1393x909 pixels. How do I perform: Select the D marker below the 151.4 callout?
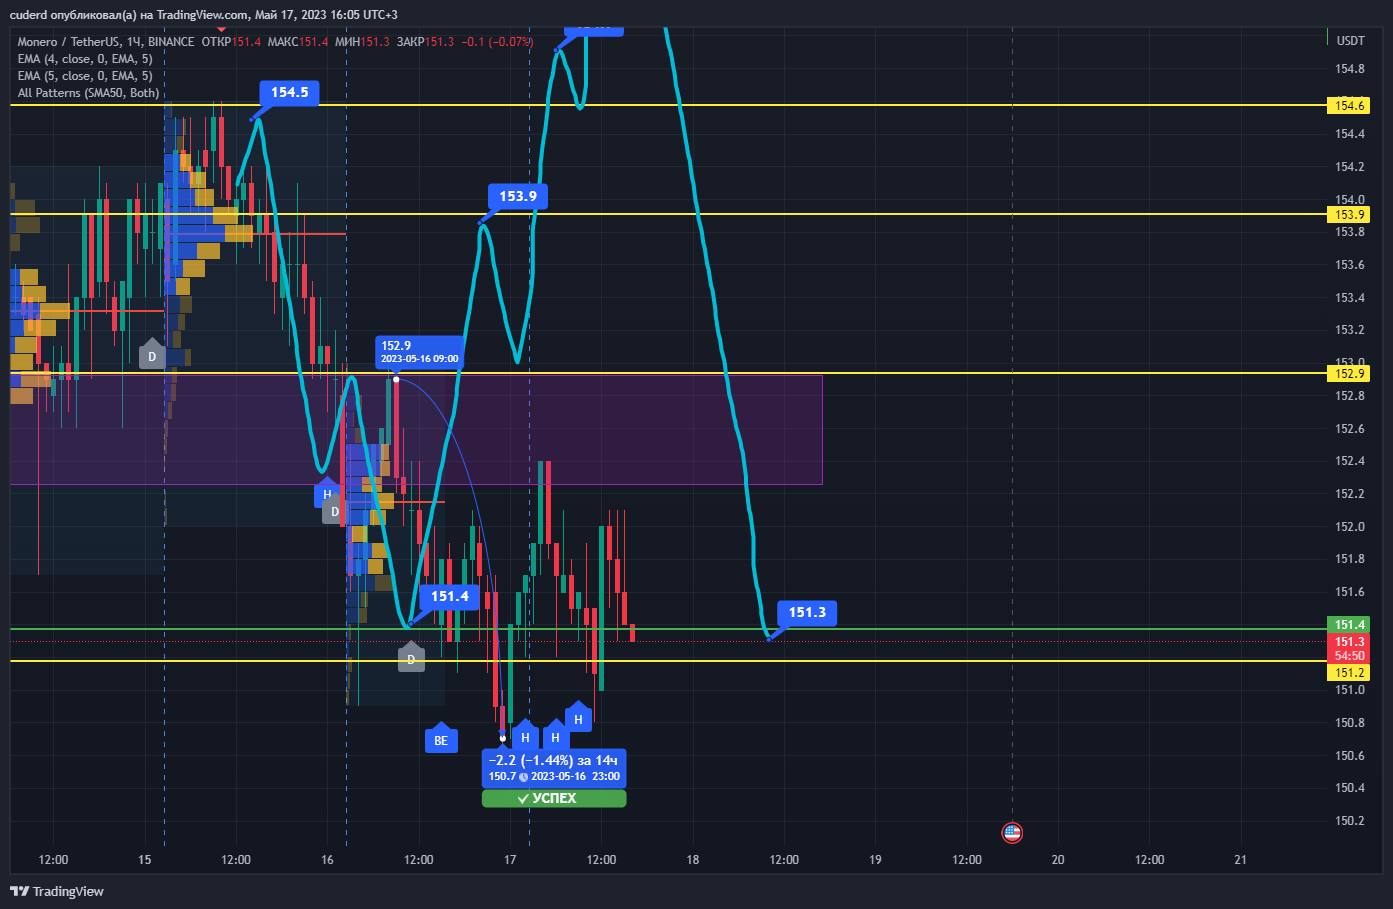pyautogui.click(x=411, y=657)
